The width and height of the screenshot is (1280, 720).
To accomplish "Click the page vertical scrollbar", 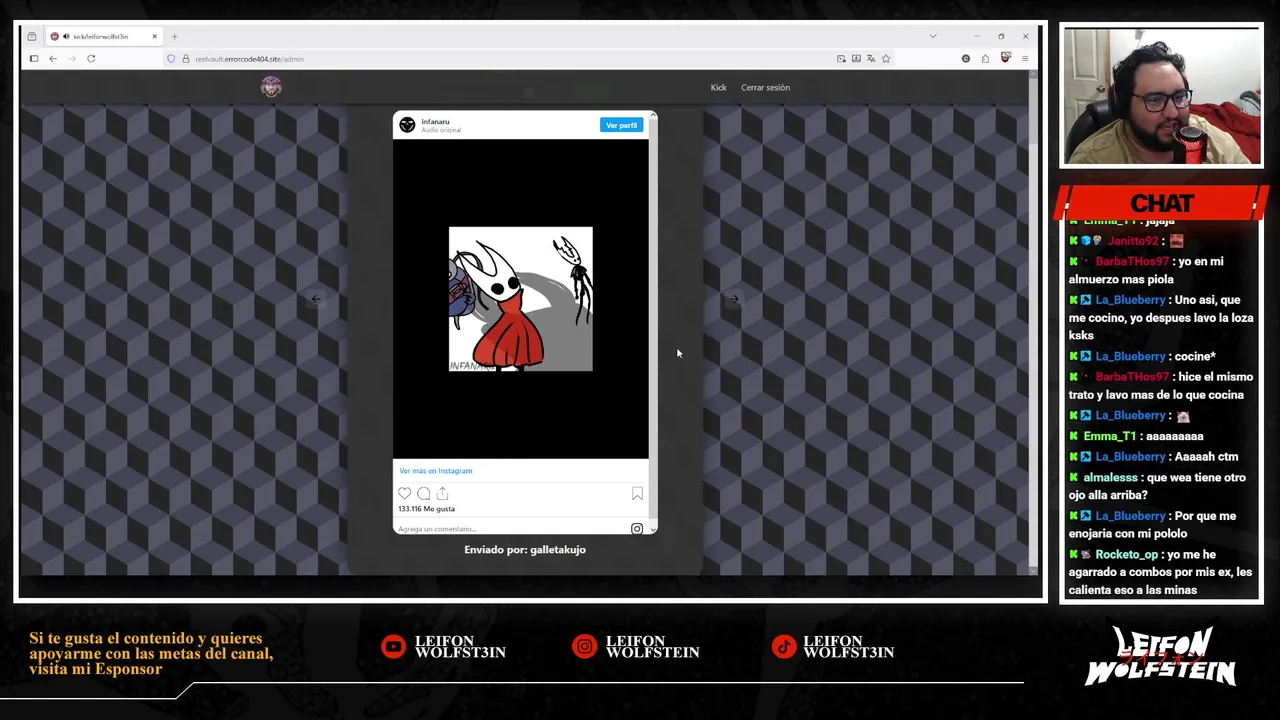I will pyautogui.click(x=1033, y=320).
